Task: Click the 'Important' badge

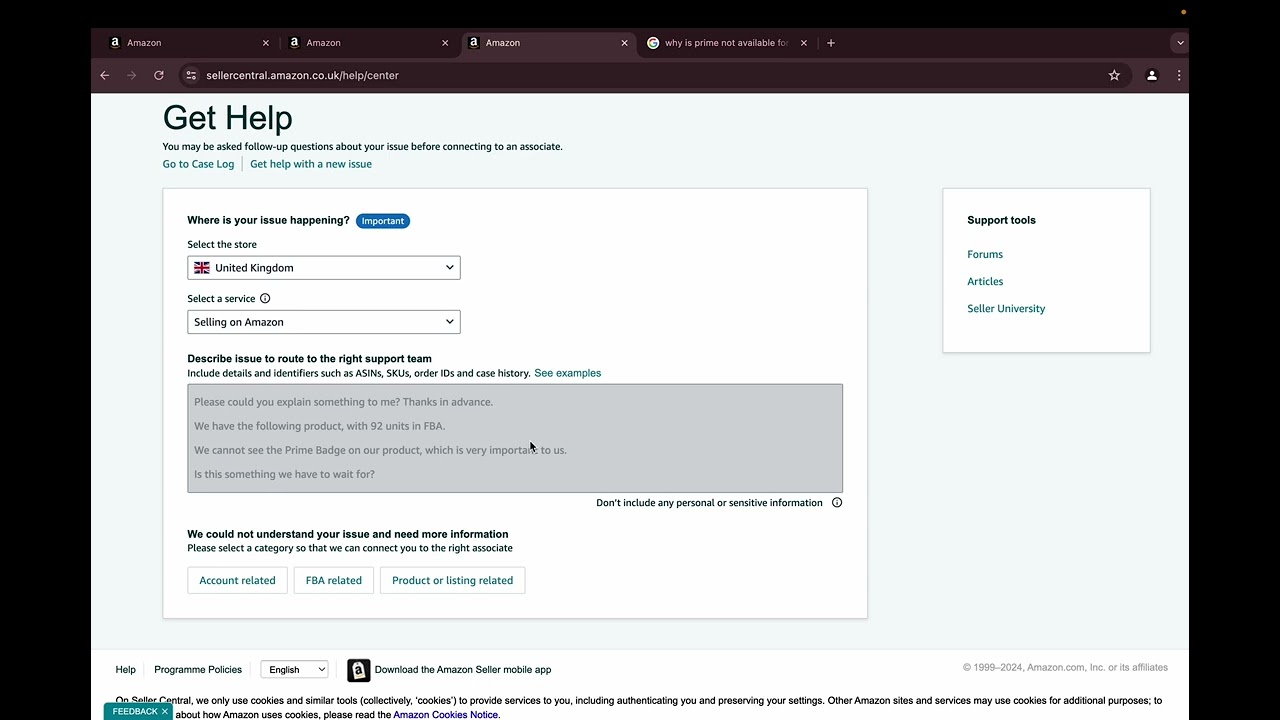Action: coord(383,221)
